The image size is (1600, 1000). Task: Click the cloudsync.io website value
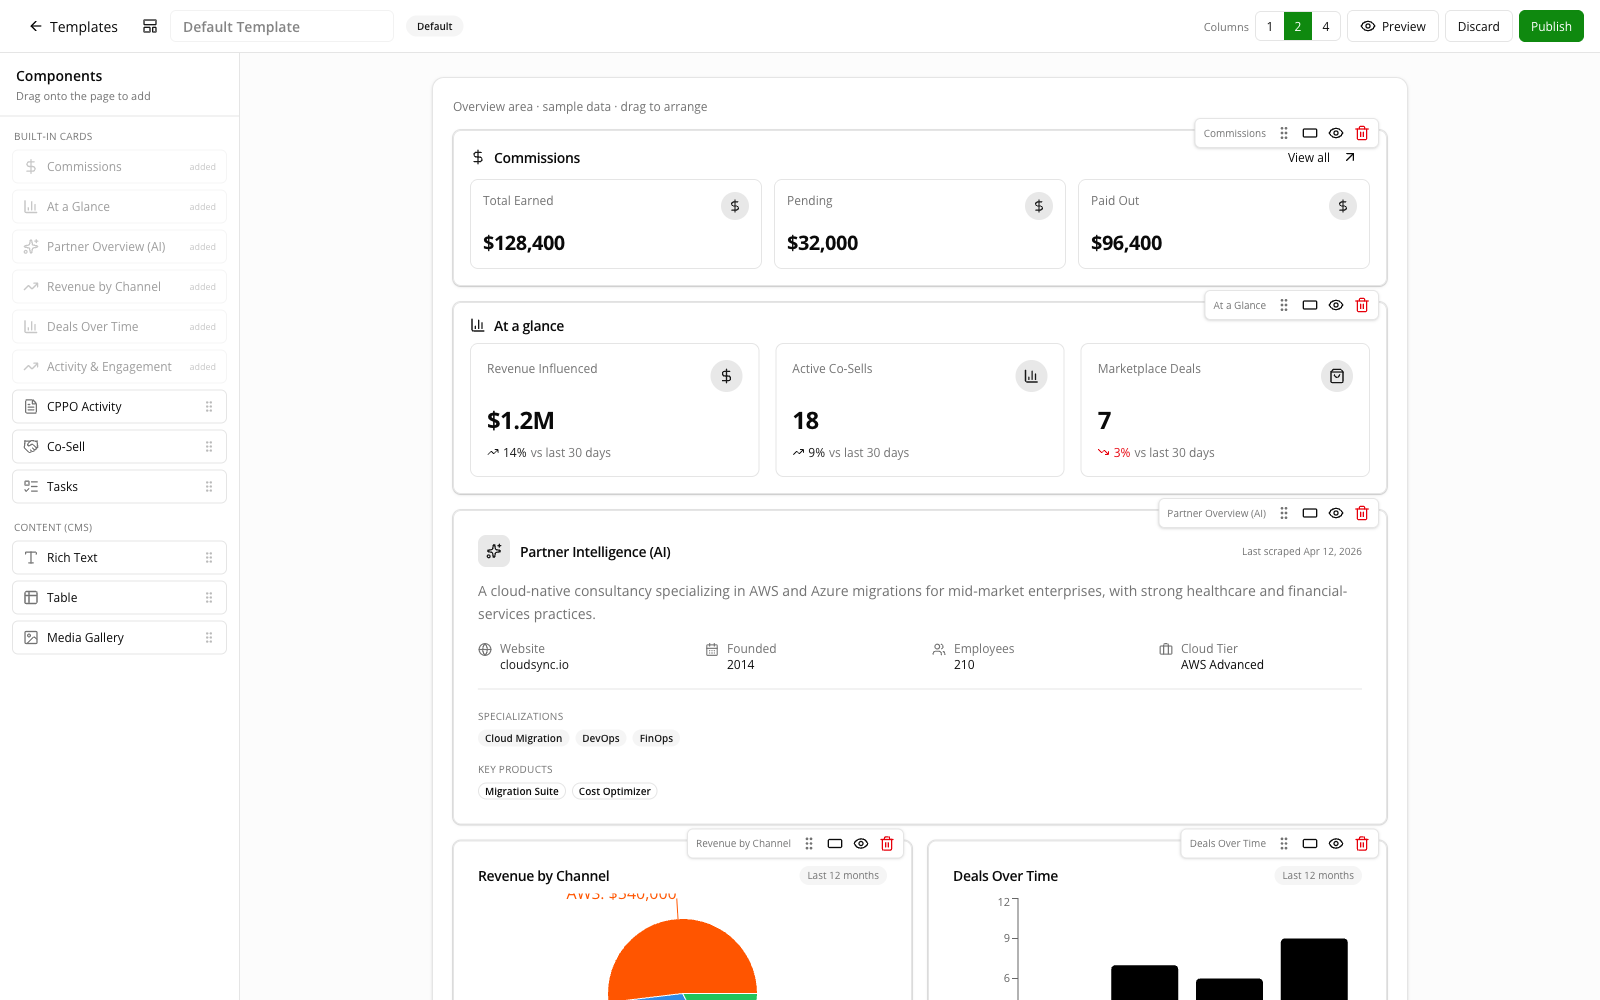click(x=534, y=665)
